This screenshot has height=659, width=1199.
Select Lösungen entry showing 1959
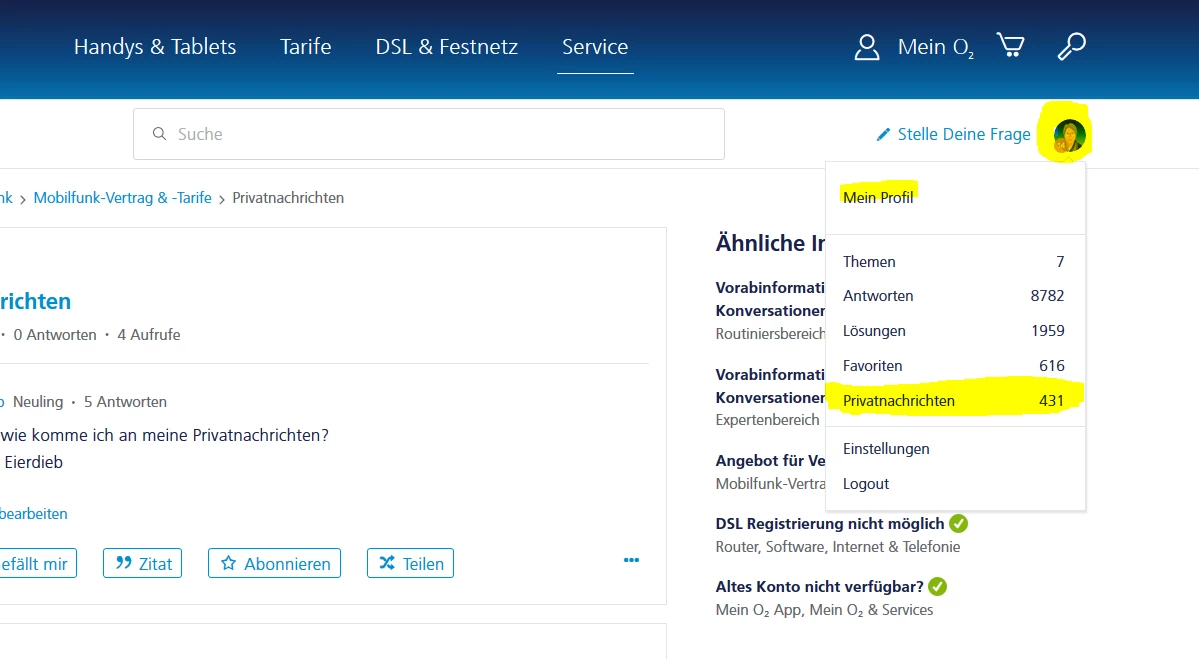(954, 331)
